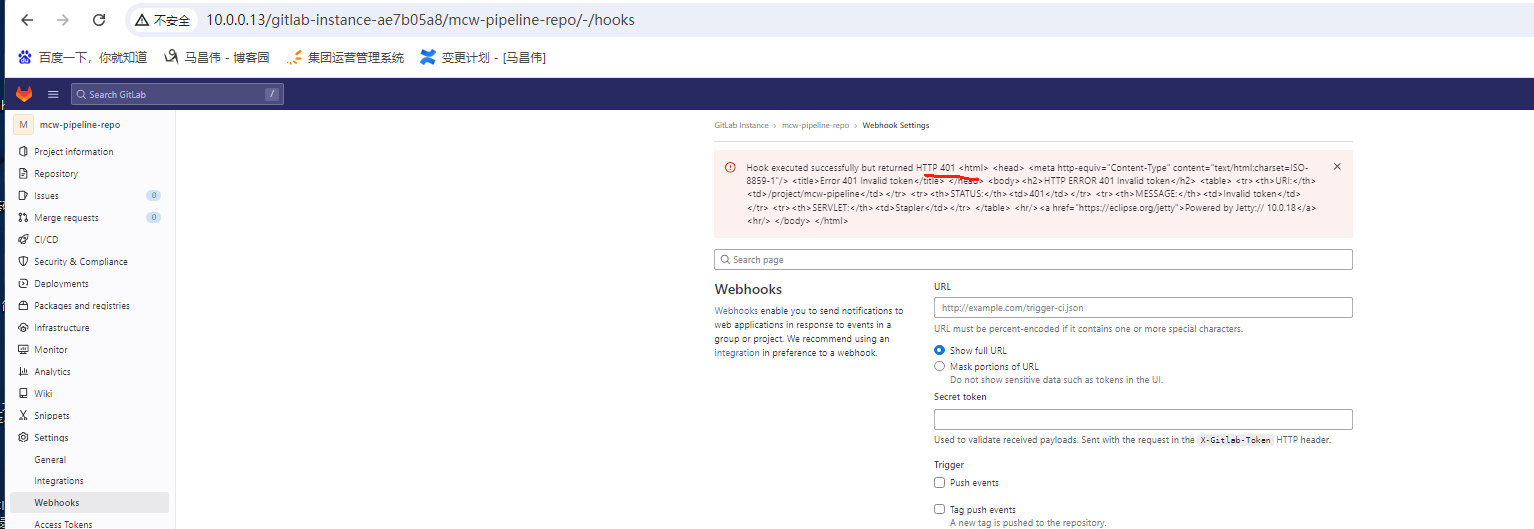Open 百度一下 bookmark
Screen dimensions: 1534x529
click(x=83, y=57)
